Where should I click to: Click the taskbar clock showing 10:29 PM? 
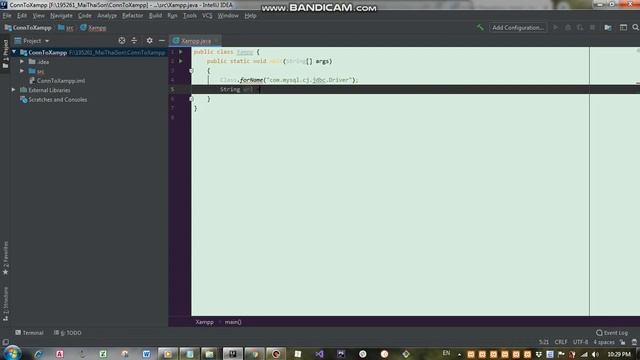click(619, 354)
